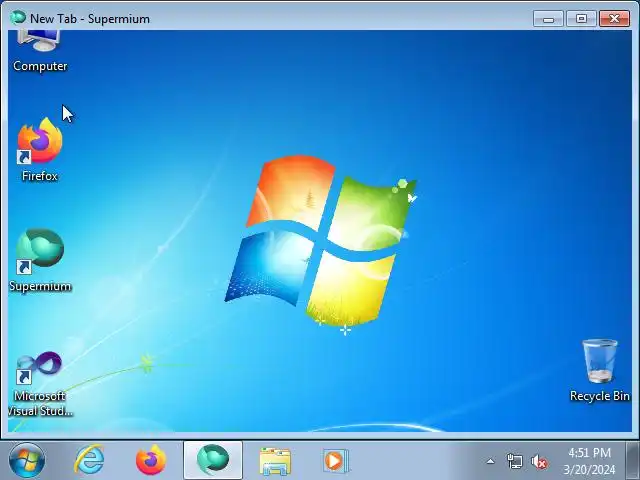Minimize the New Tab - Supermium window
Image resolution: width=640 pixels, height=480 pixels.
coord(548,19)
